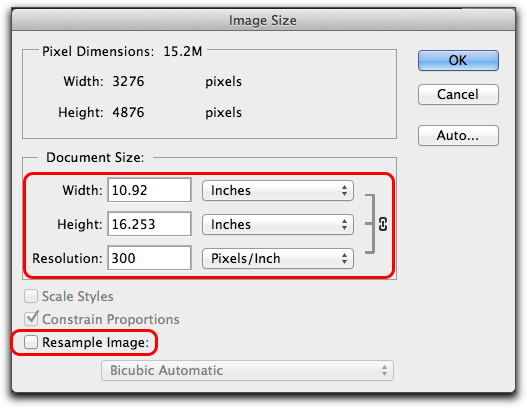The width and height of the screenshot is (527, 408).
Task: Confirm with the OK button
Action: point(458,60)
